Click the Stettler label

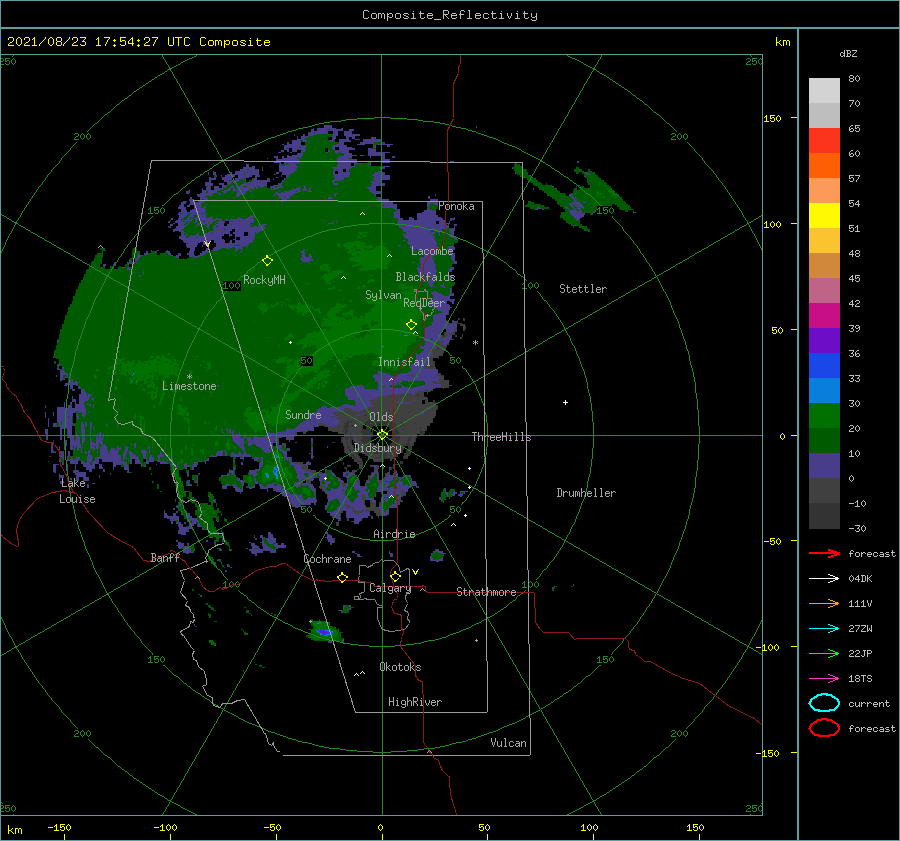(x=583, y=289)
